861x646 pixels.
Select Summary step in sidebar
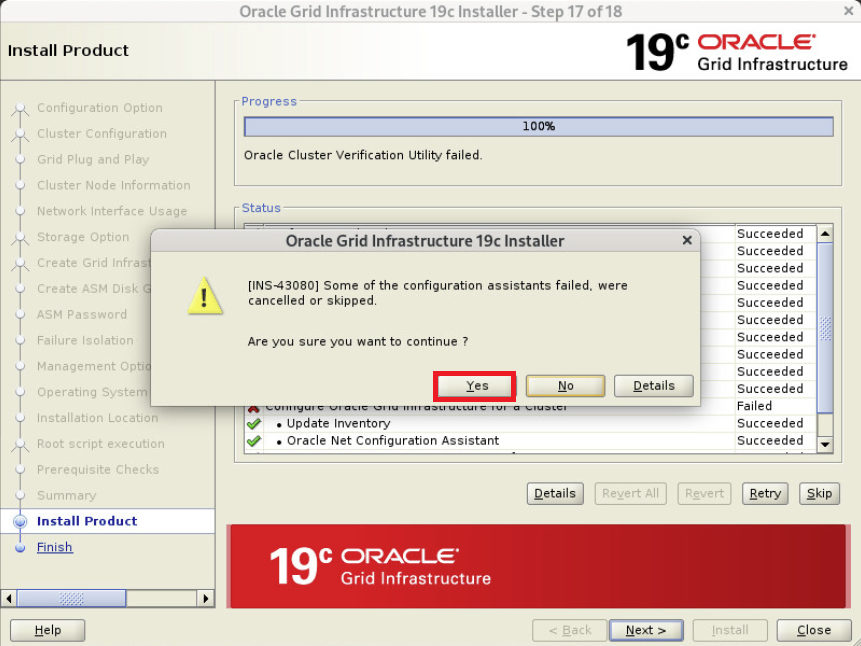point(66,495)
